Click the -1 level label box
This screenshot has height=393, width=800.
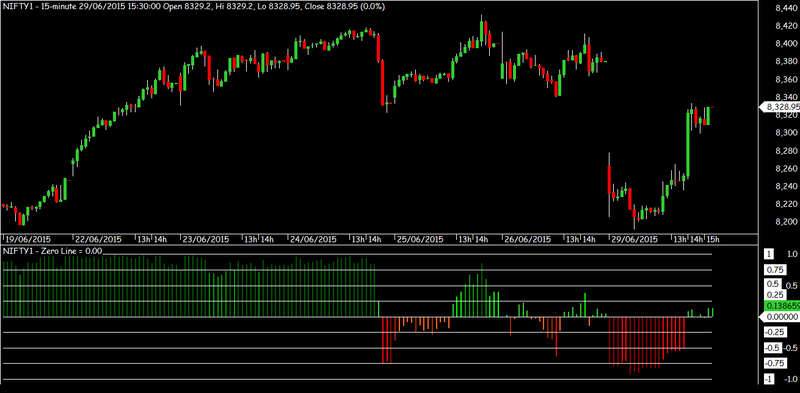point(769,379)
